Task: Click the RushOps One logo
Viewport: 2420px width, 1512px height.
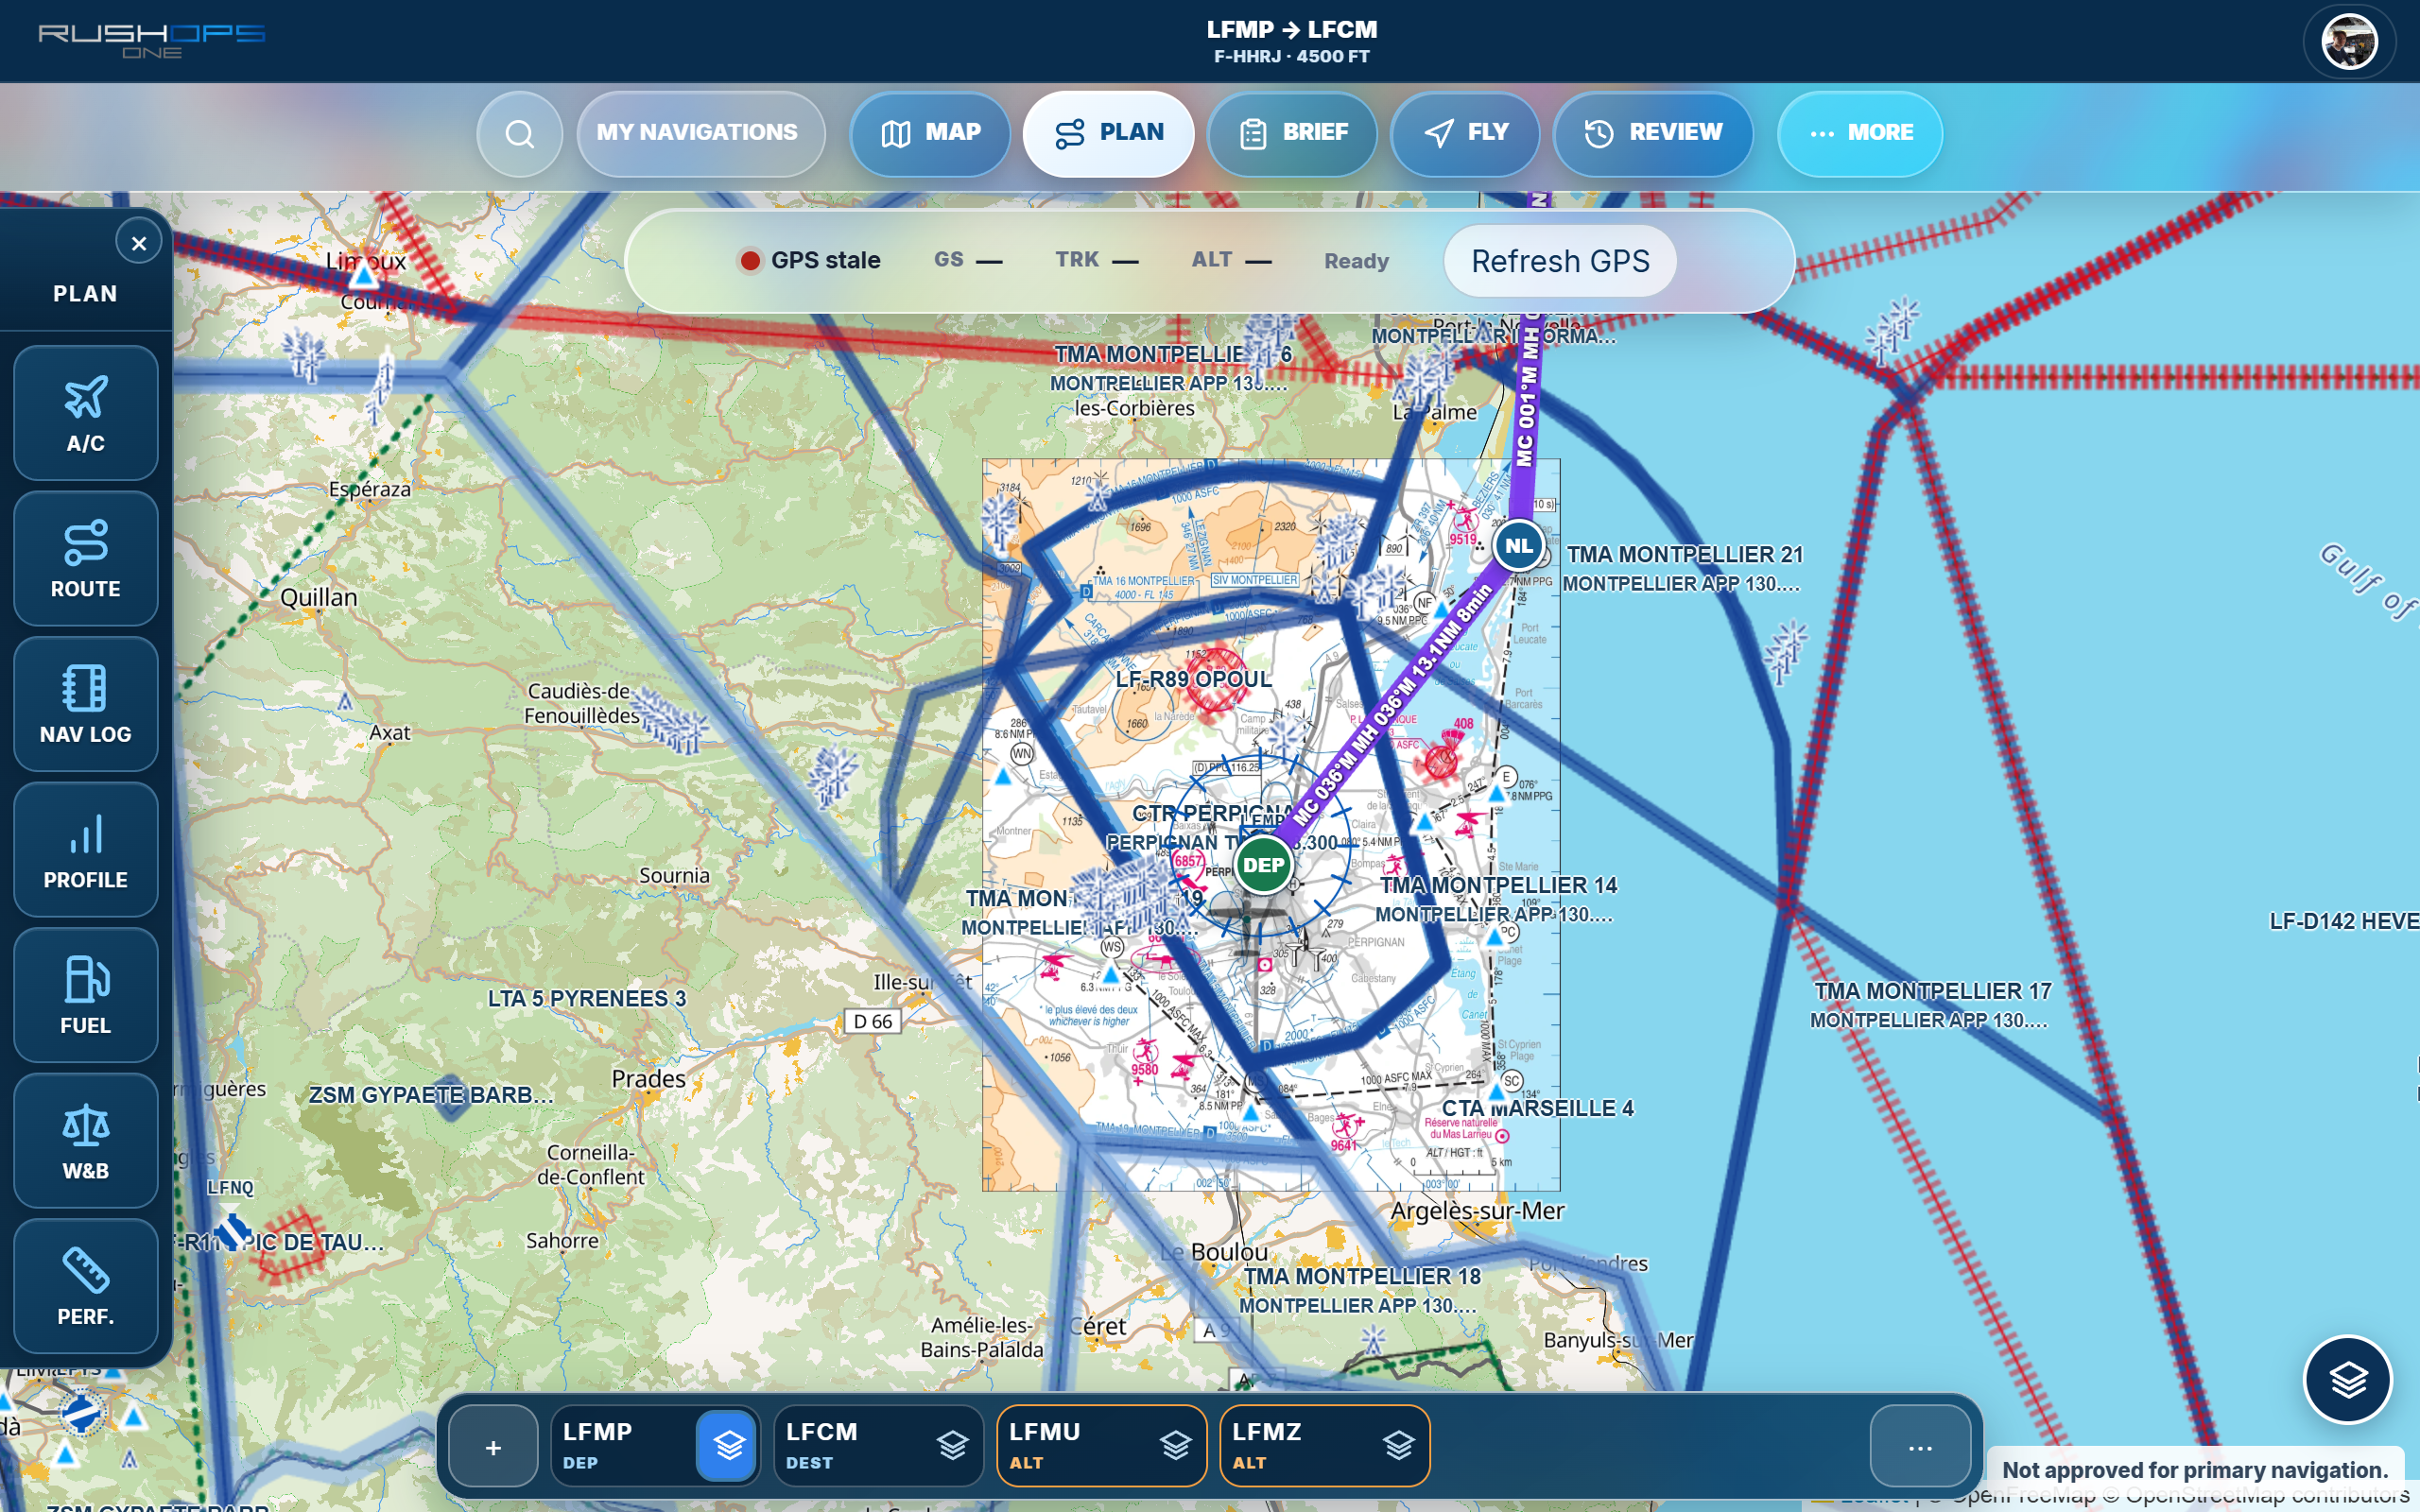Action: click(x=152, y=40)
